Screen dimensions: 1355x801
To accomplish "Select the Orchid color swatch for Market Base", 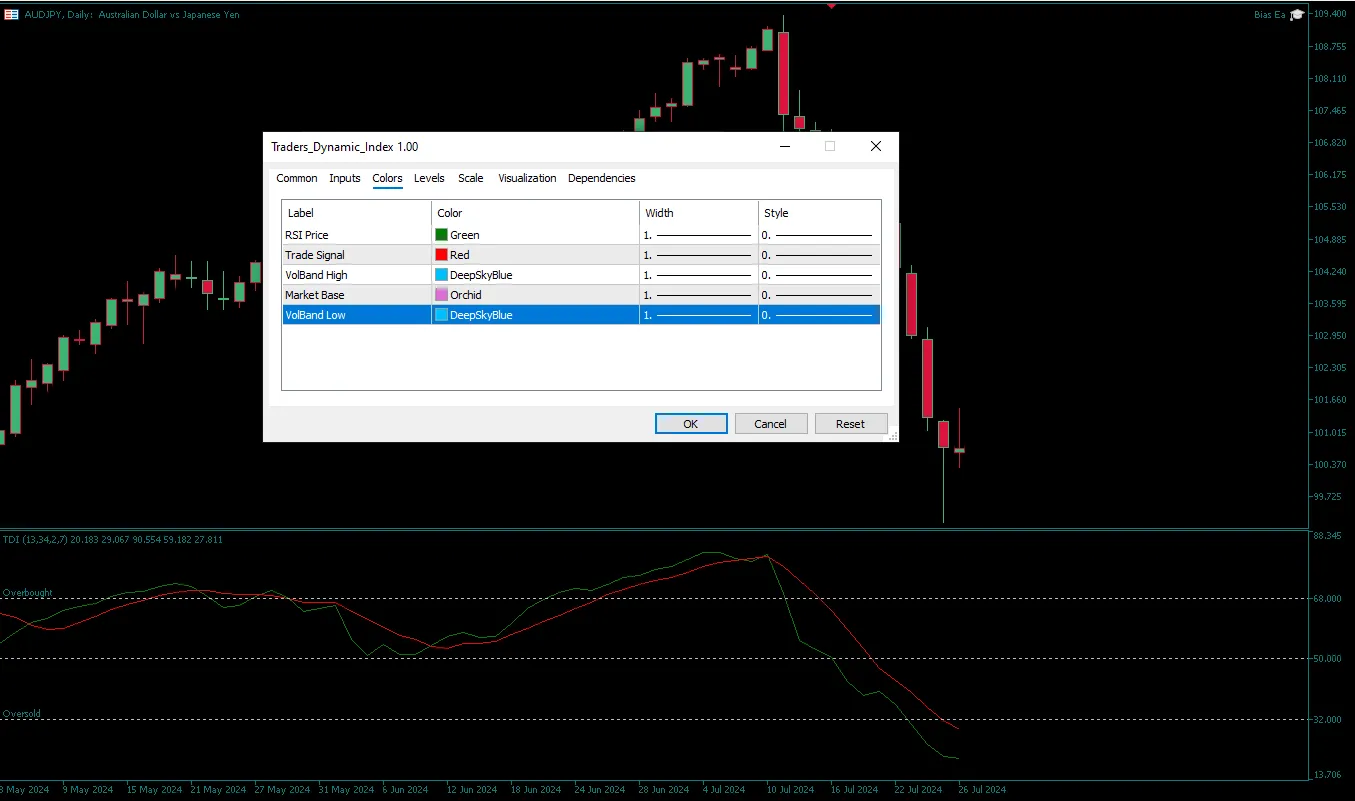I will (442, 294).
